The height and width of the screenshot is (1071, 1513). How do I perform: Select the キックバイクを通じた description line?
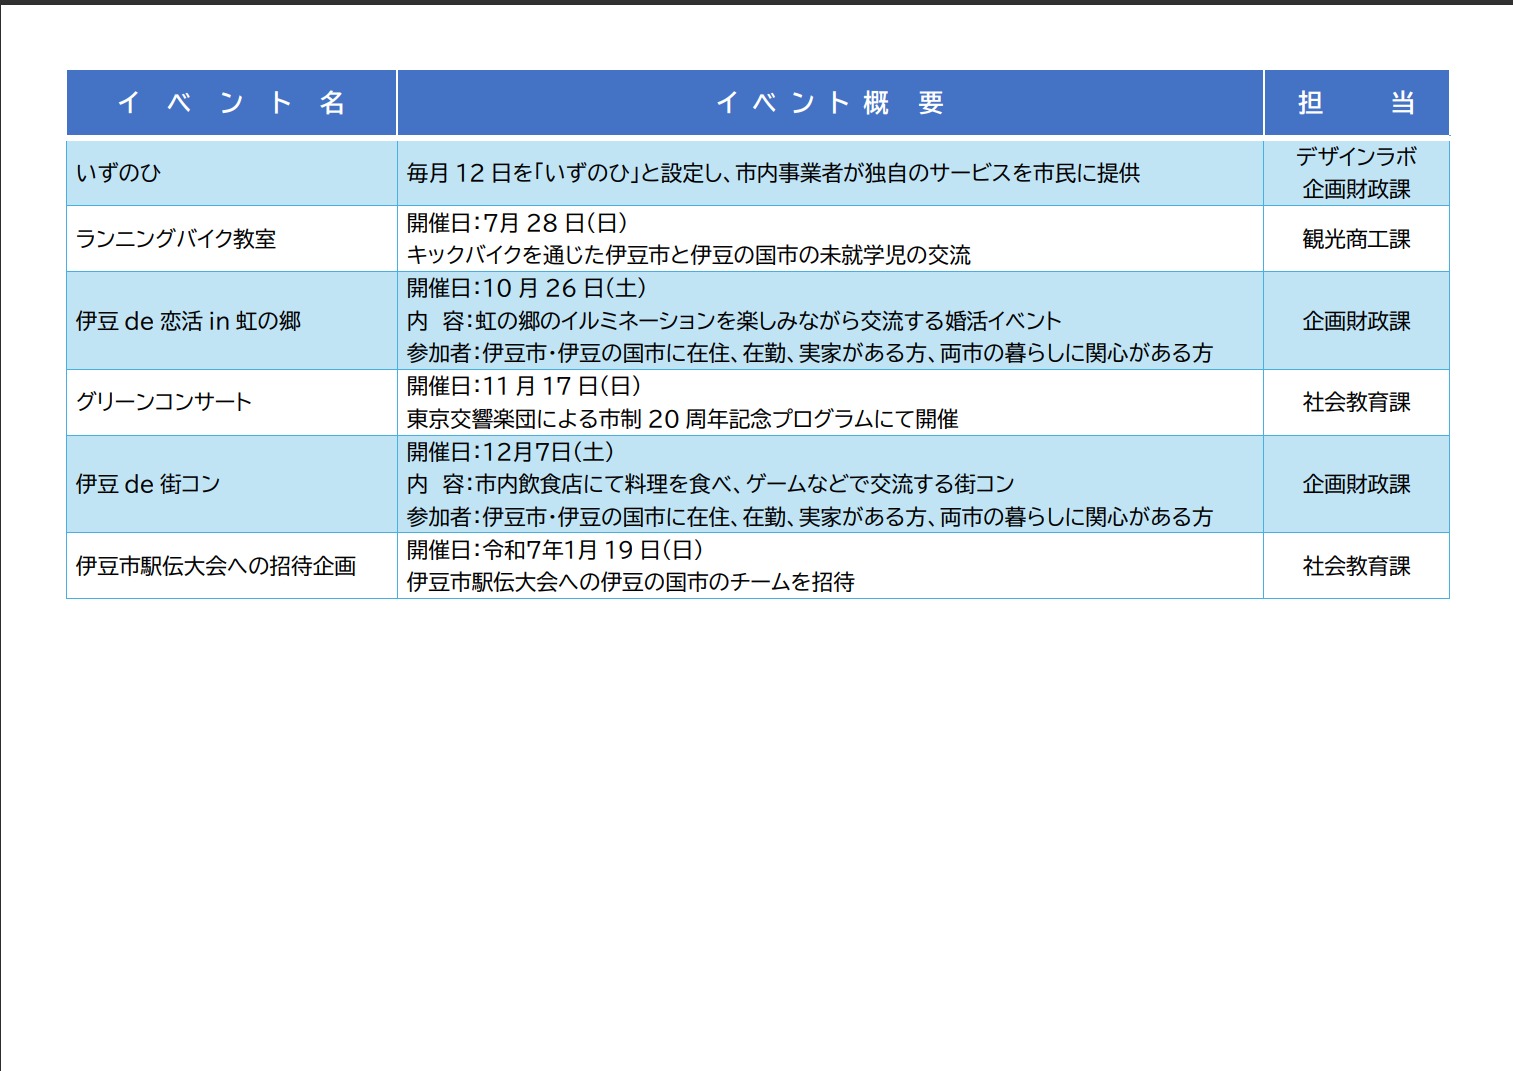coord(688,255)
